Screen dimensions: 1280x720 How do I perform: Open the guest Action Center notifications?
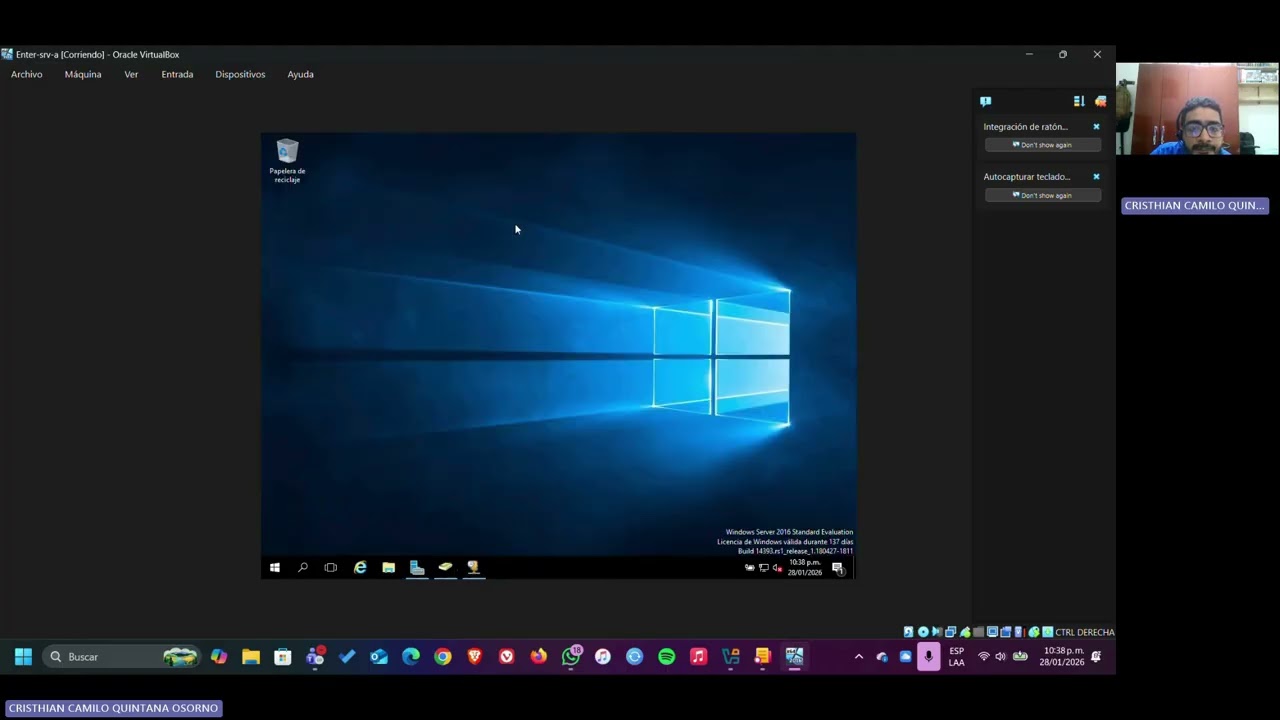[838, 568]
